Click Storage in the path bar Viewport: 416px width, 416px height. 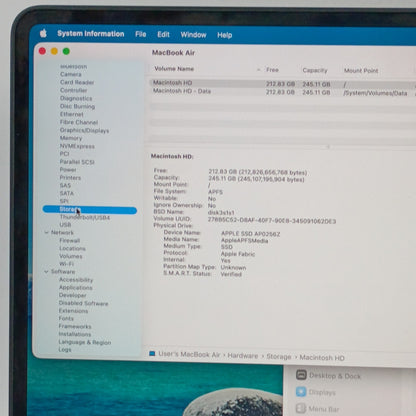click(x=279, y=357)
